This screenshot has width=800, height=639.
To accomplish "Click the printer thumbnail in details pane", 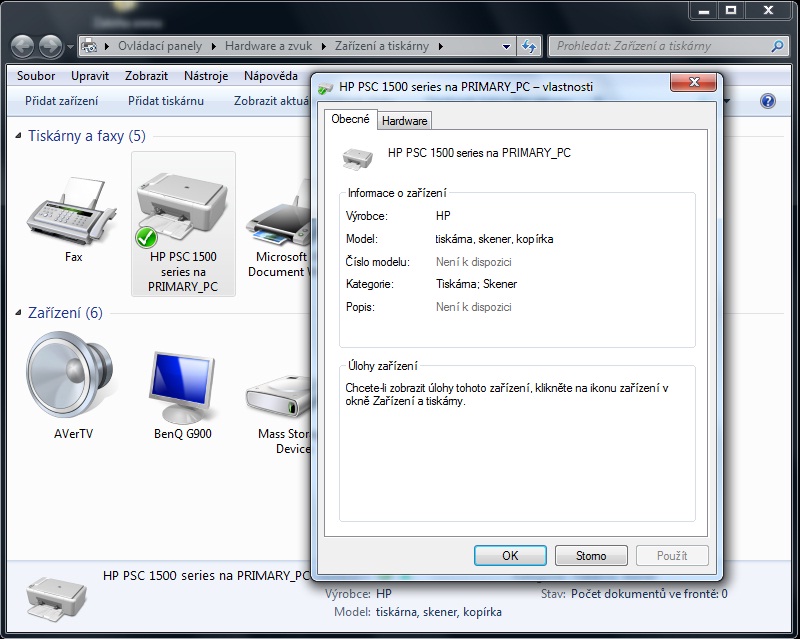I will click(x=56, y=598).
